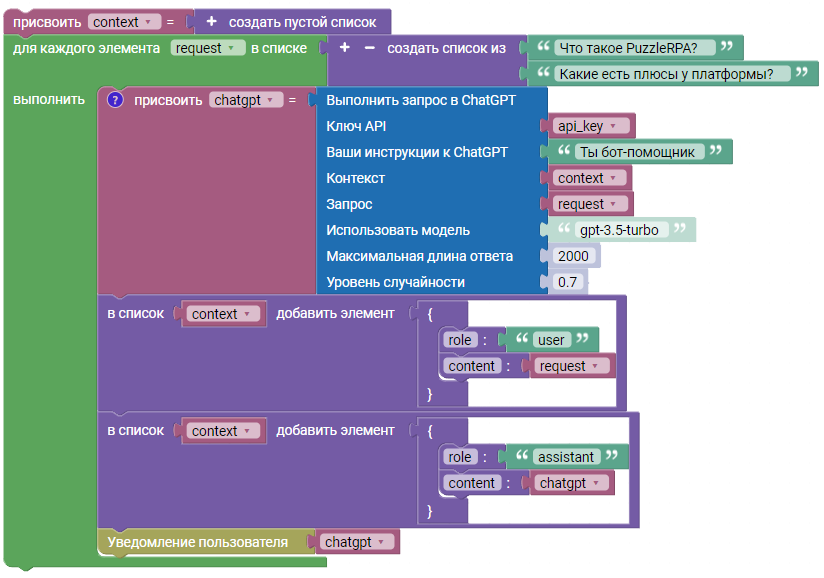
Task: Click the 'Выполнить запрос в ChatGPT' block title
Action: [x=421, y=100]
